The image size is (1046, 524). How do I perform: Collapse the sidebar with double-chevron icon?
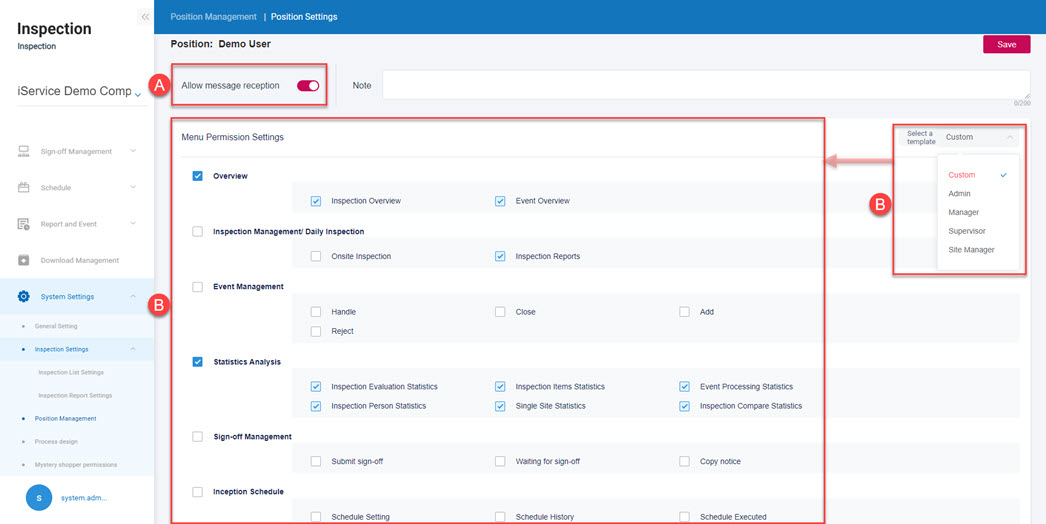(145, 17)
